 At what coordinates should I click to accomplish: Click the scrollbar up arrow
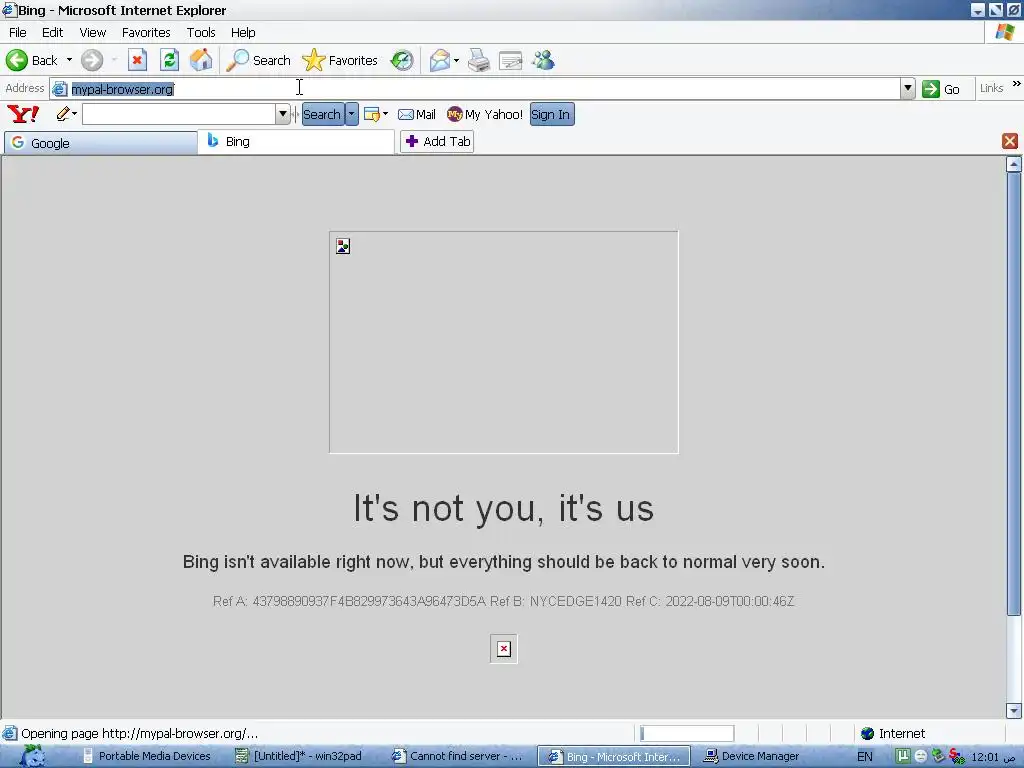[1014, 165]
